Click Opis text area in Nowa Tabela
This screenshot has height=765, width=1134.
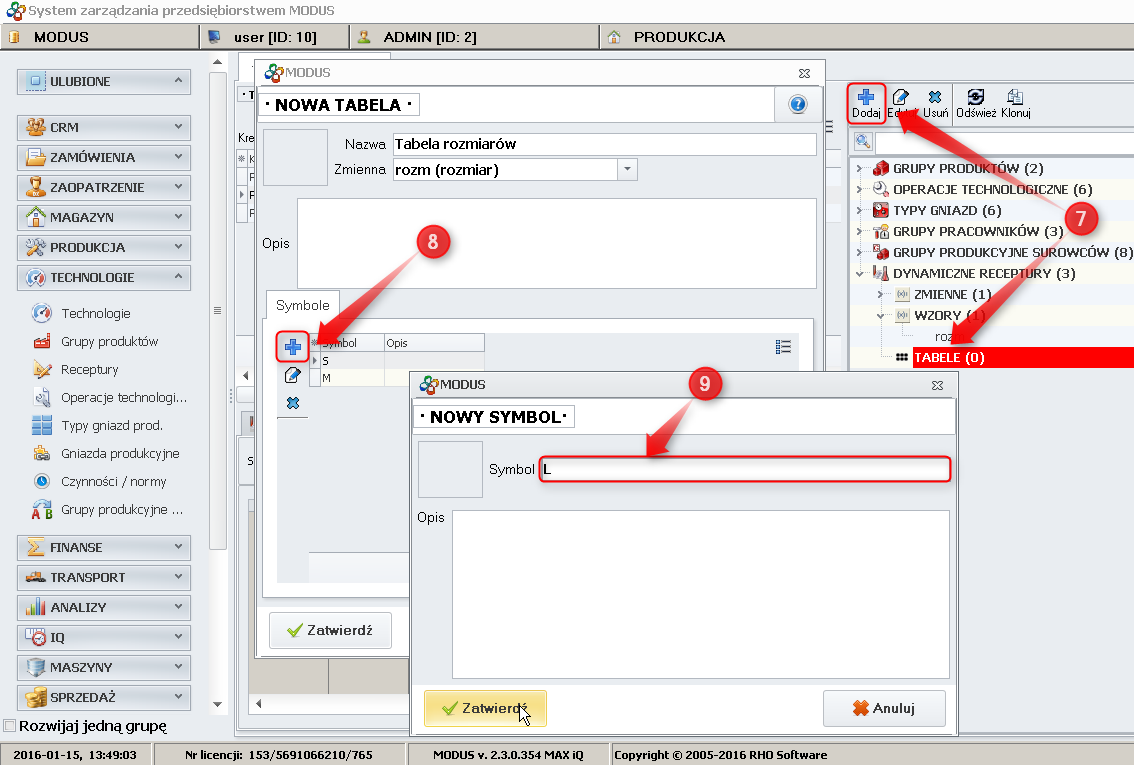(x=557, y=244)
